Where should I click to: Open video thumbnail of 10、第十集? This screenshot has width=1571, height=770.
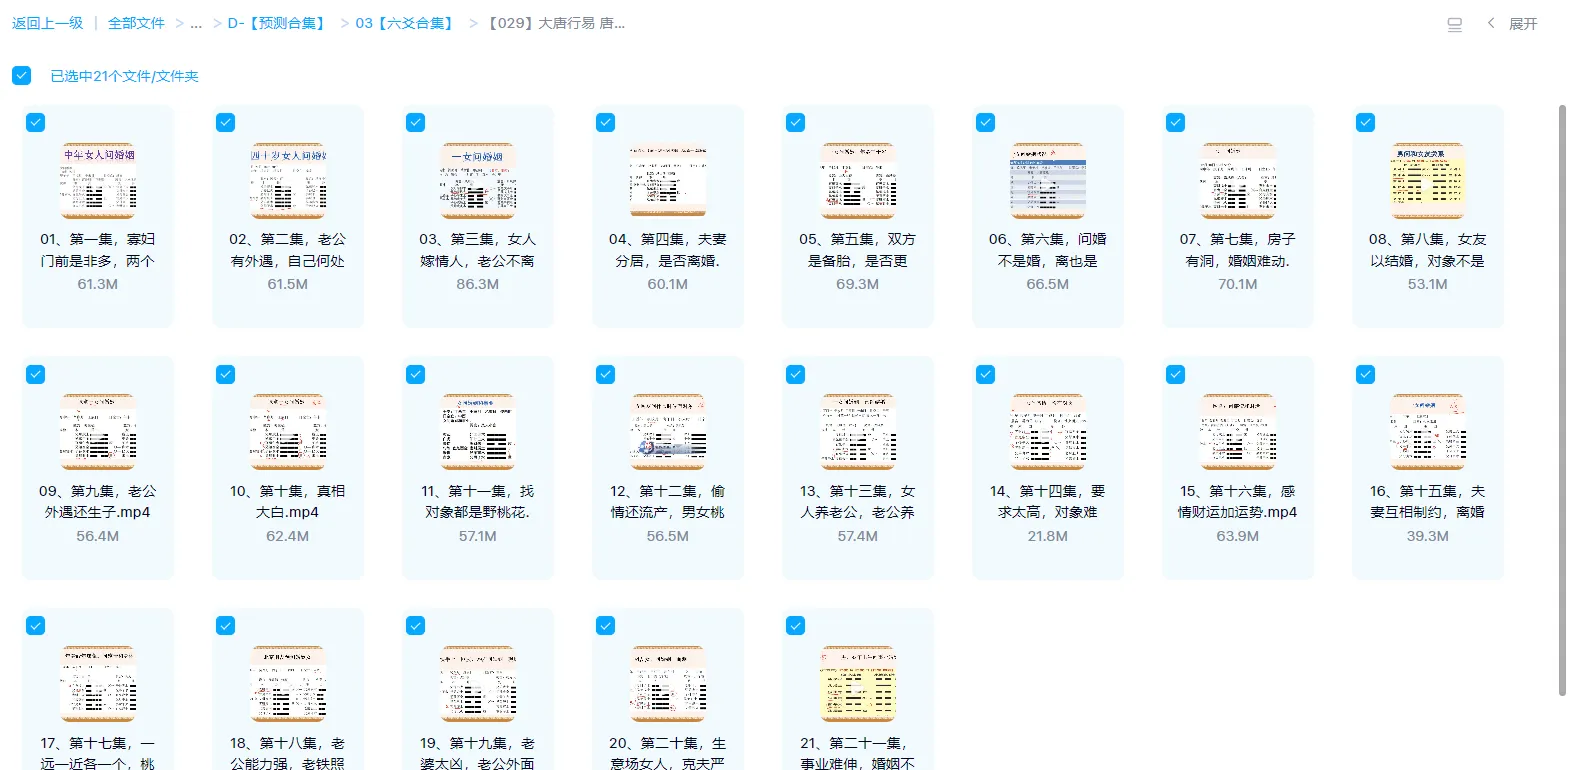coord(288,432)
